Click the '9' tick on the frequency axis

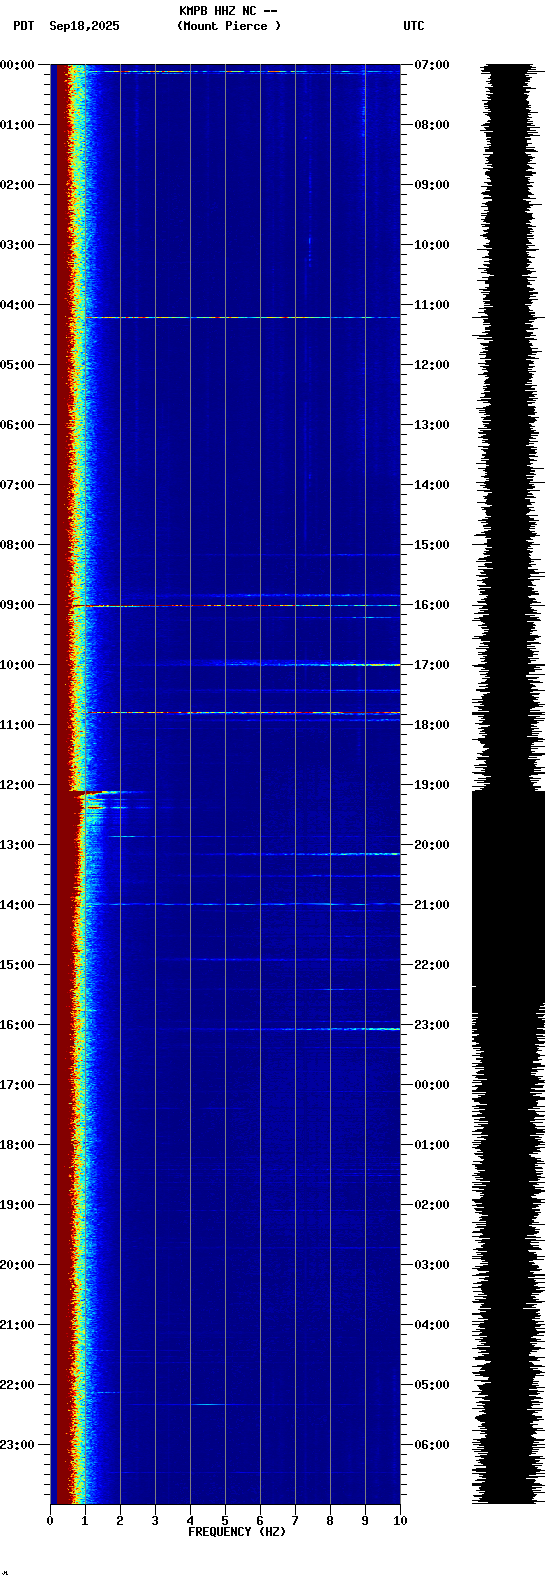tap(365, 1521)
